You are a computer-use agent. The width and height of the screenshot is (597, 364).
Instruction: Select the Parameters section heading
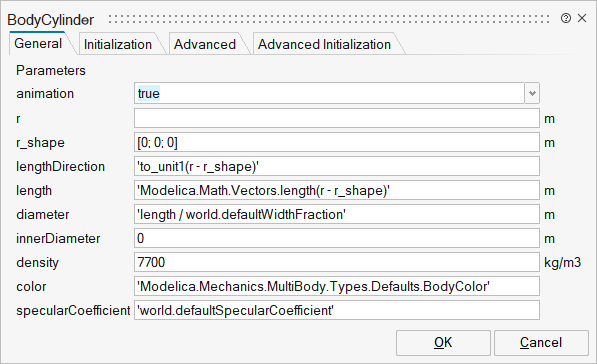(x=51, y=70)
